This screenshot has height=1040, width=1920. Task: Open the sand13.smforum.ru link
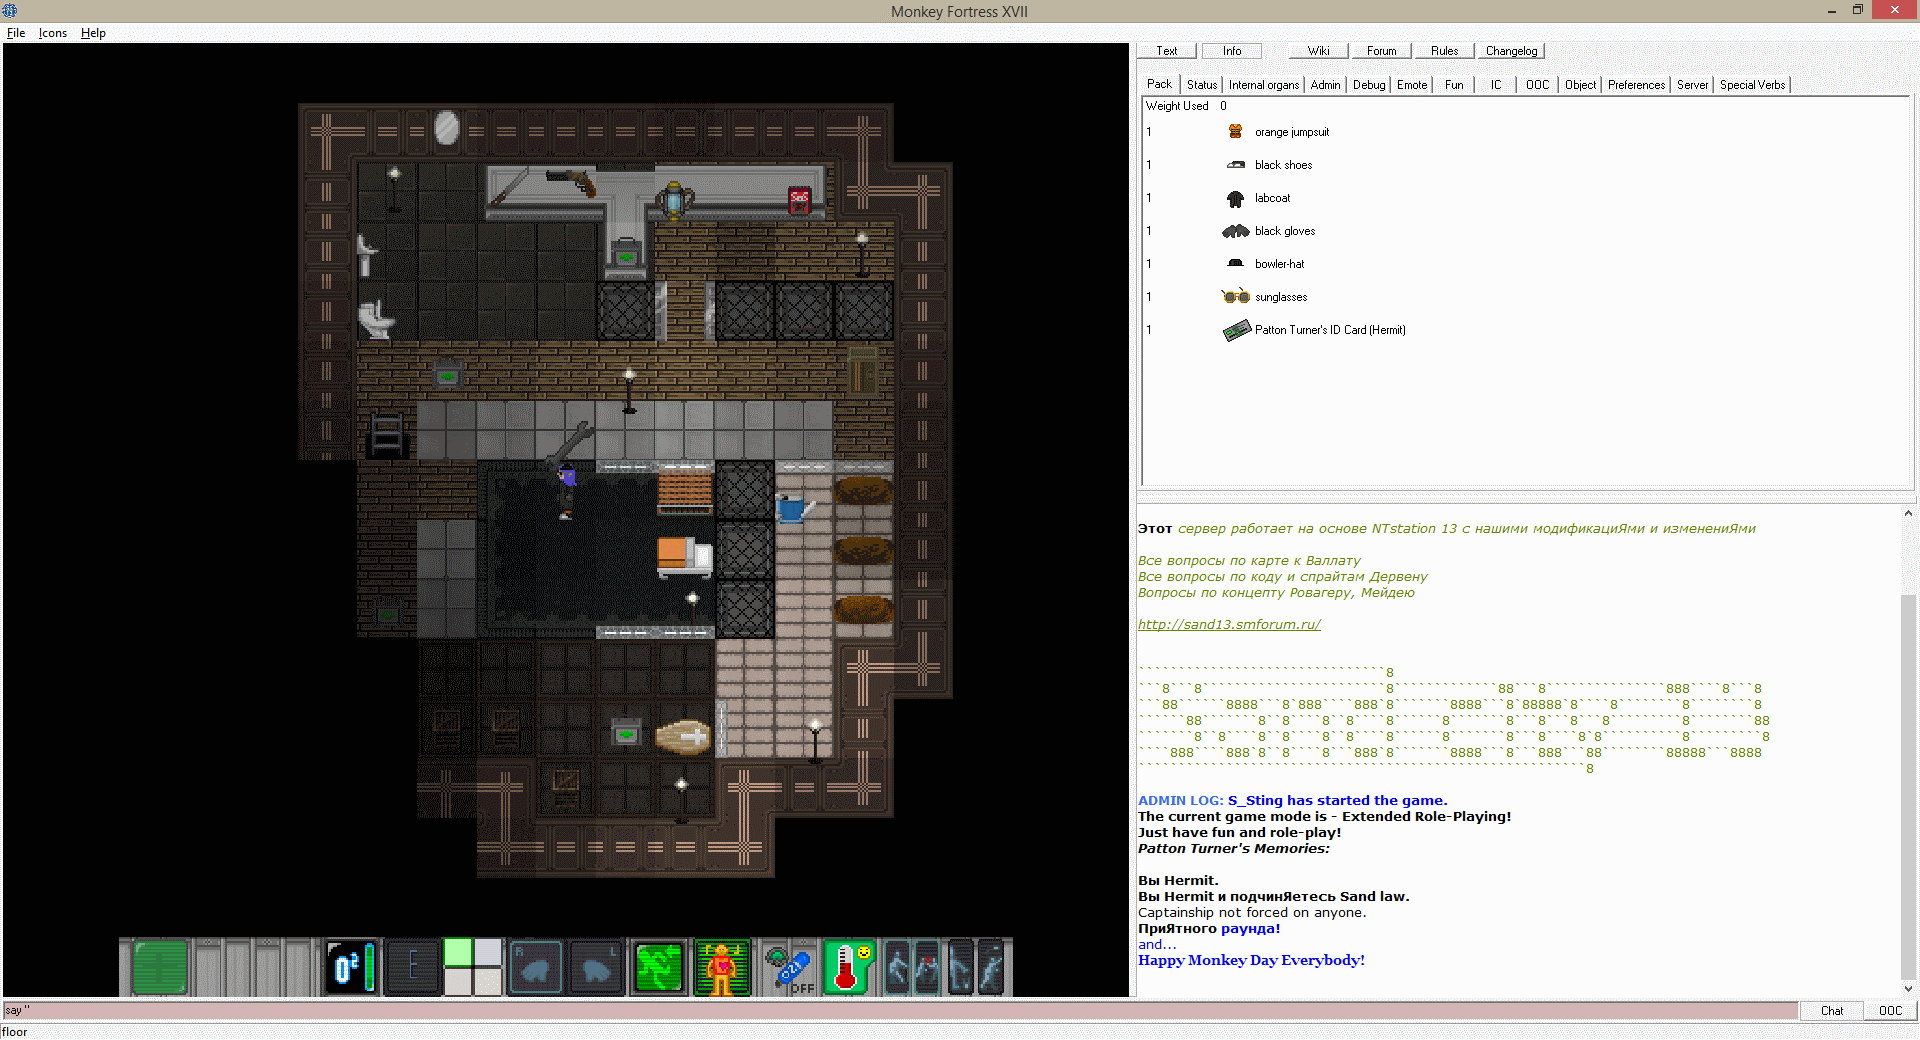point(1229,625)
